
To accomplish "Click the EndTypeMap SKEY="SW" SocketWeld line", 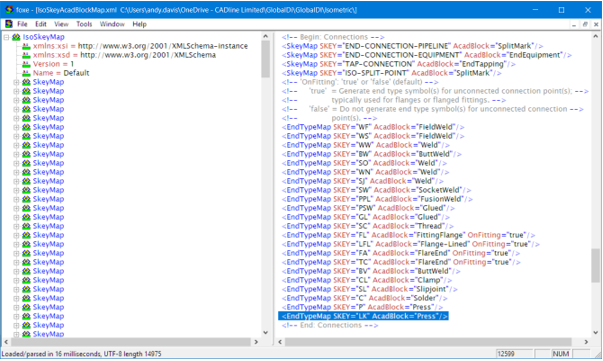I will pyautogui.click(x=376, y=190).
